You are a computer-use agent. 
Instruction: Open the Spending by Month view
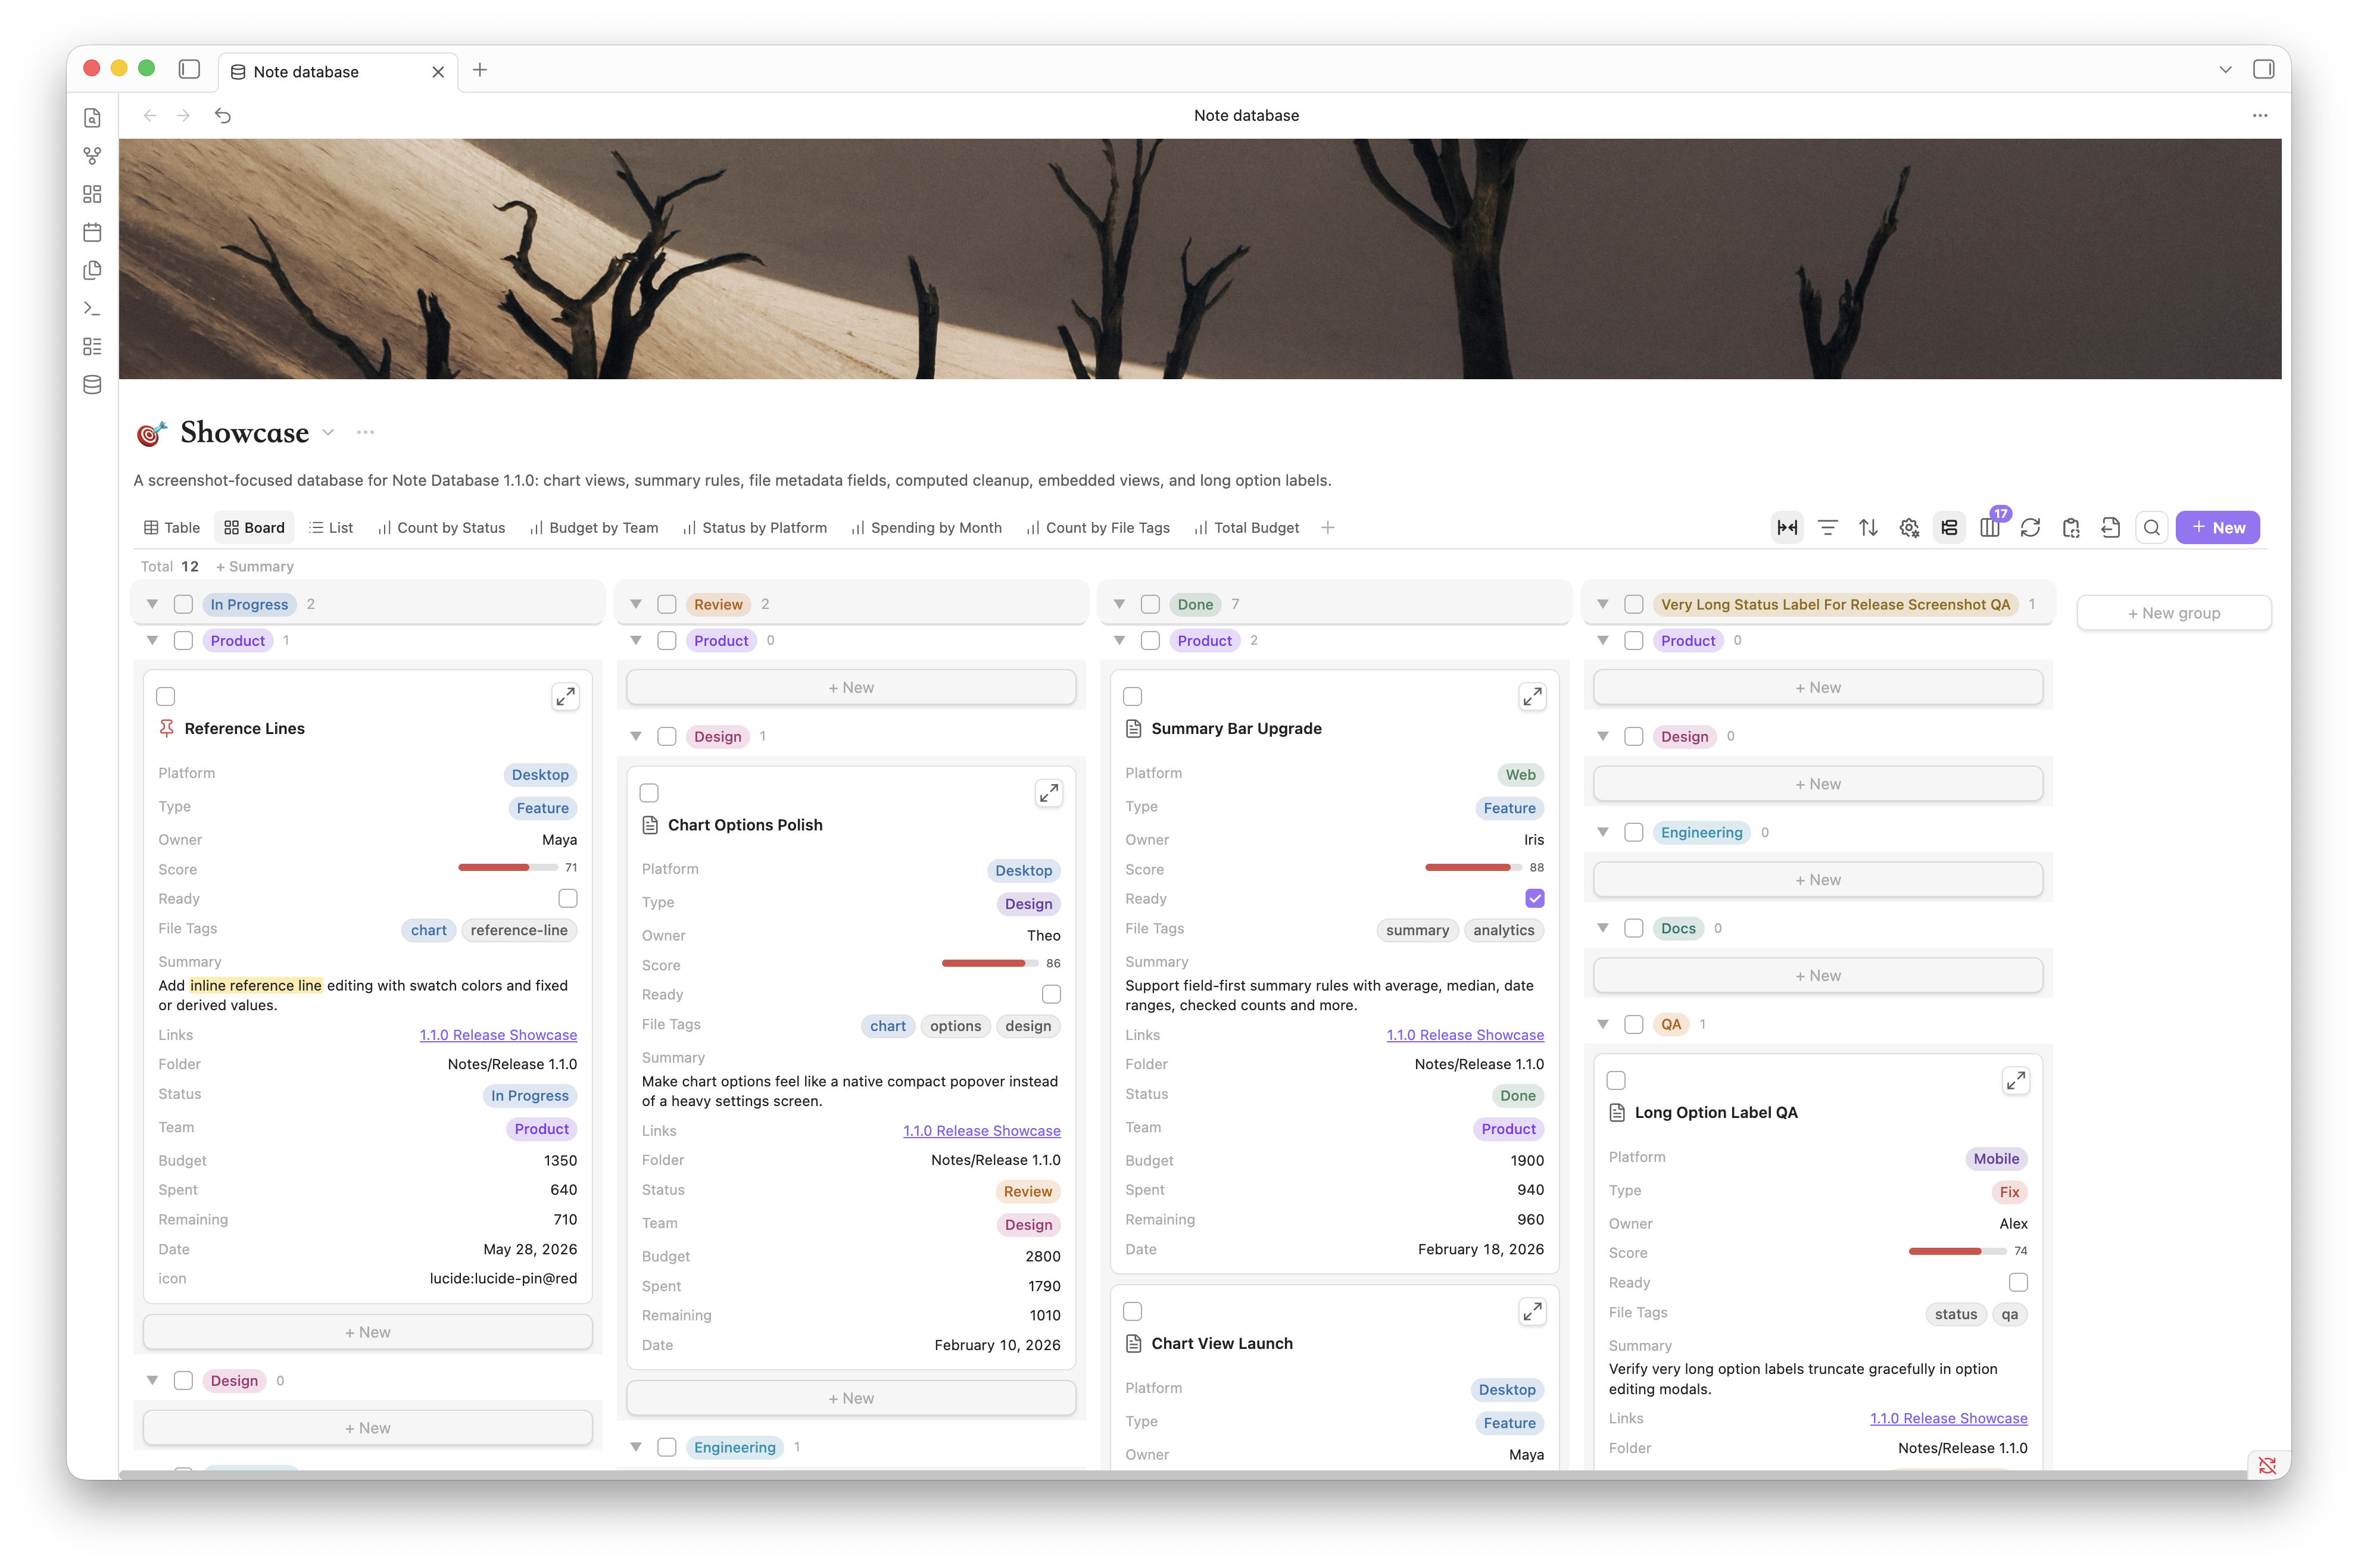[x=926, y=527]
